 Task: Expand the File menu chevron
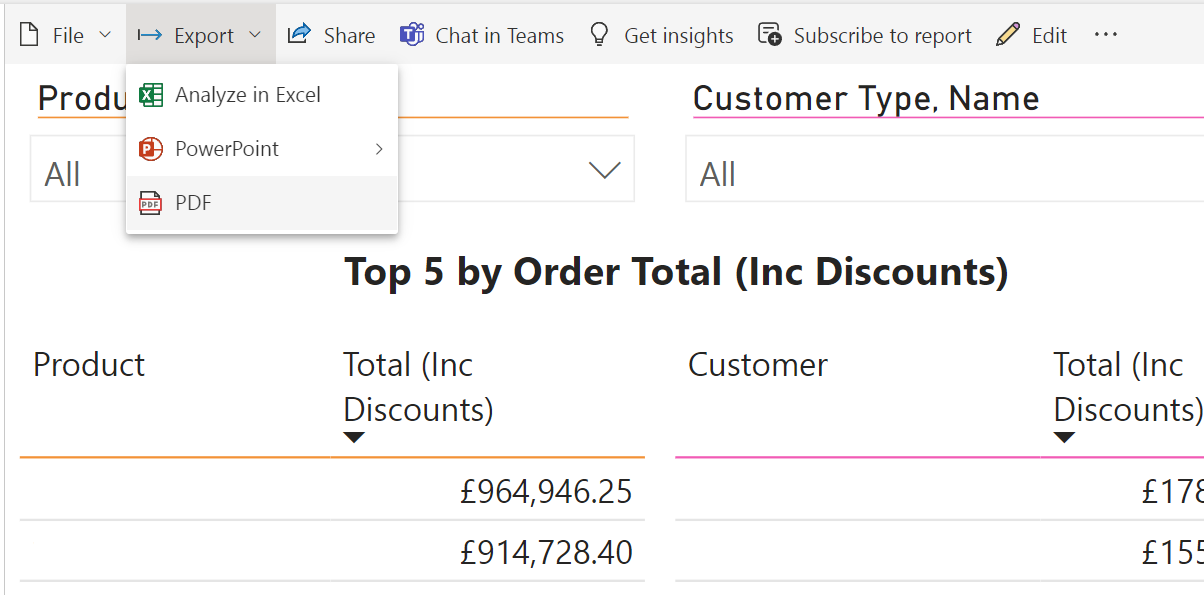click(105, 36)
